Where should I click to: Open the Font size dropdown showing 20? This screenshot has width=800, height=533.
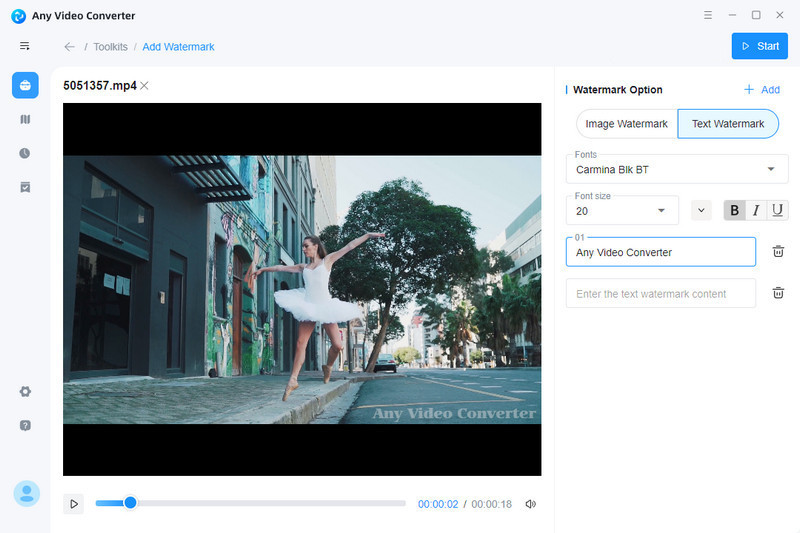coord(622,211)
